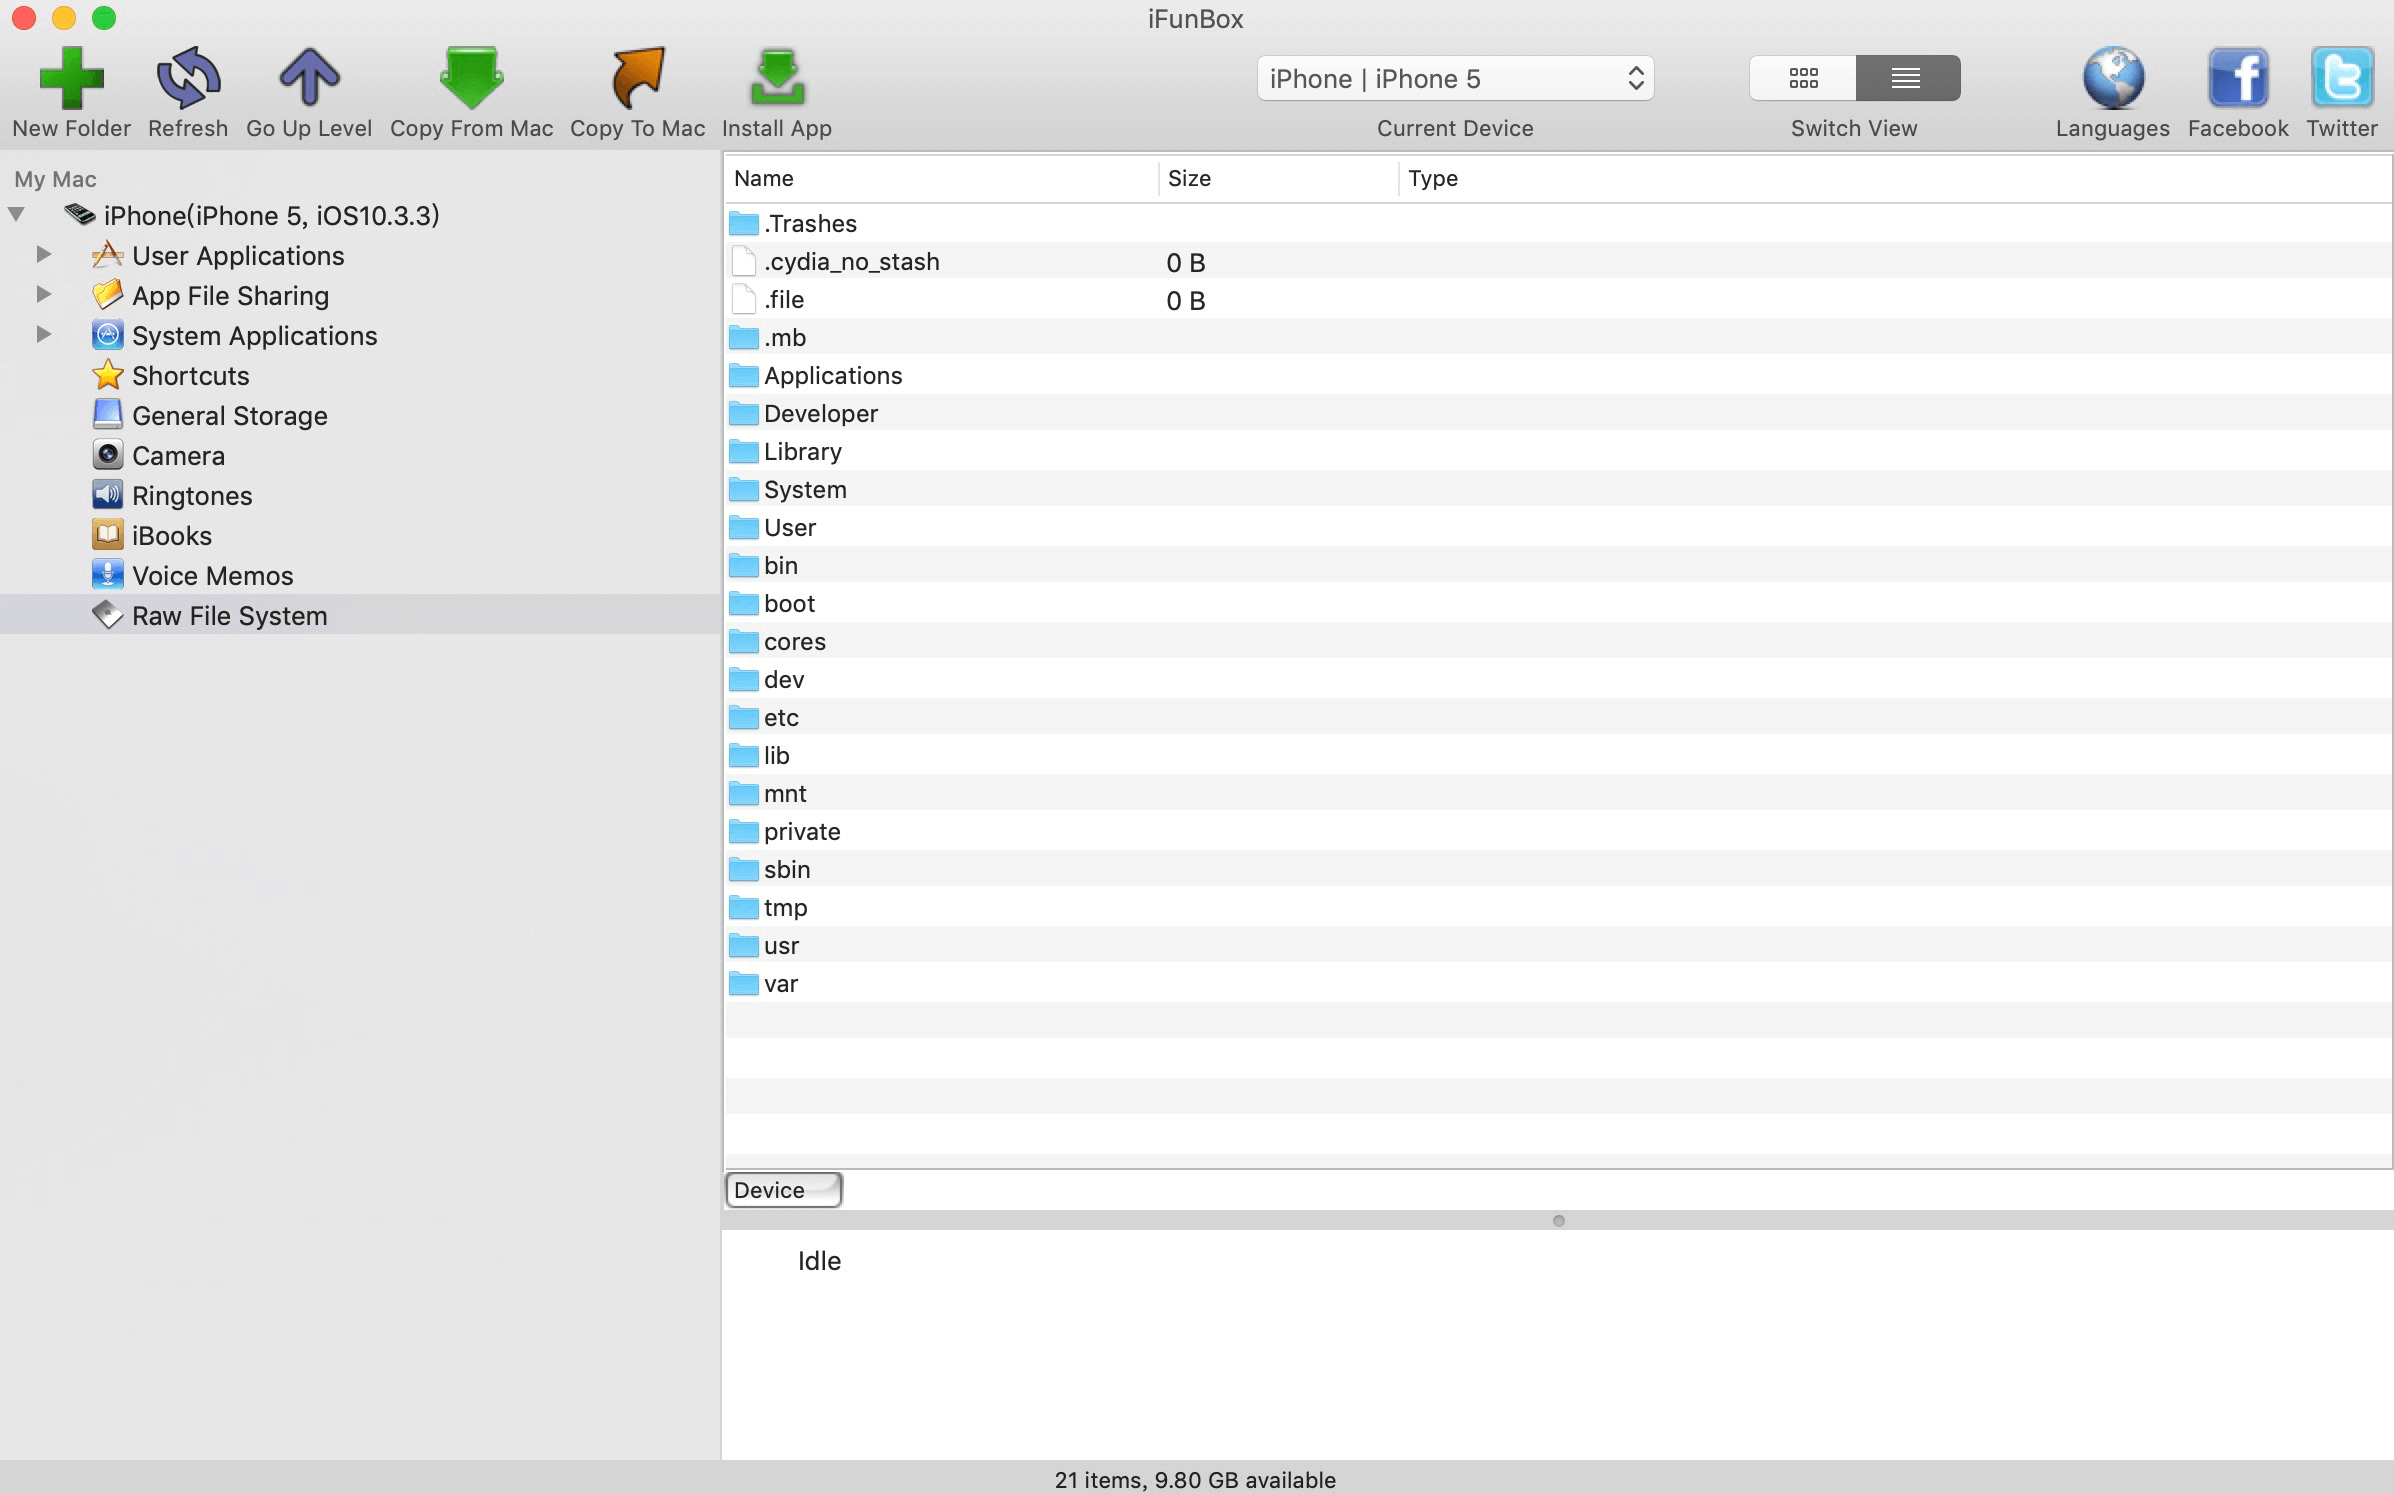Sort by the Type column header

click(1895, 178)
